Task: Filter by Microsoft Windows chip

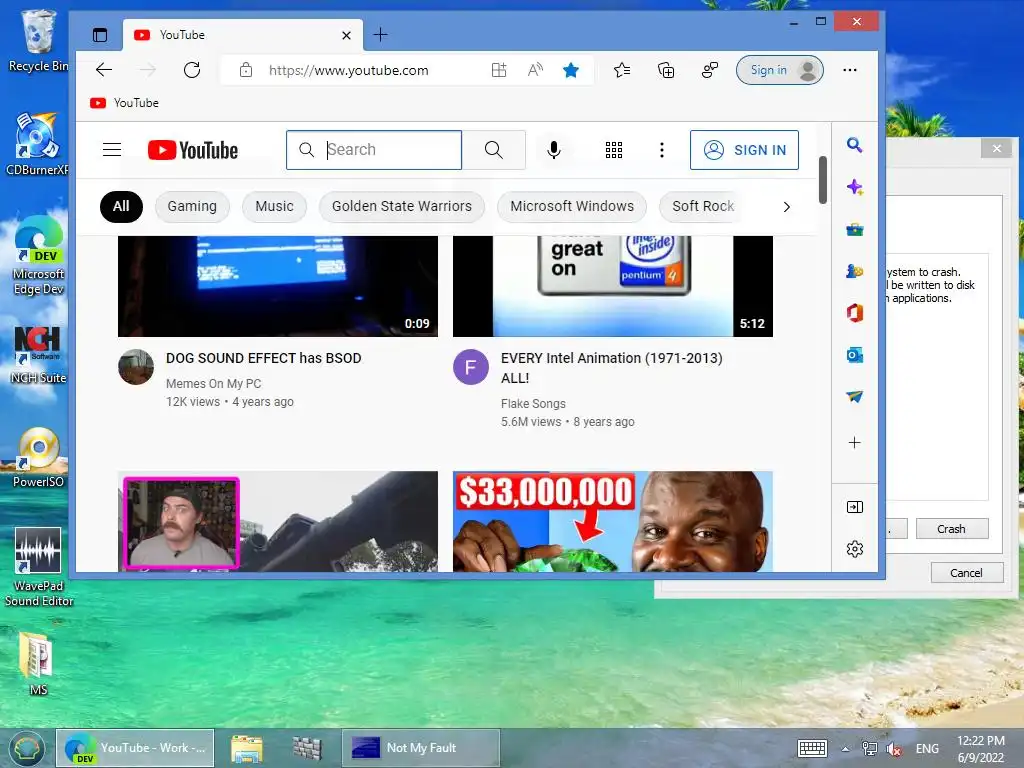Action: pos(572,206)
